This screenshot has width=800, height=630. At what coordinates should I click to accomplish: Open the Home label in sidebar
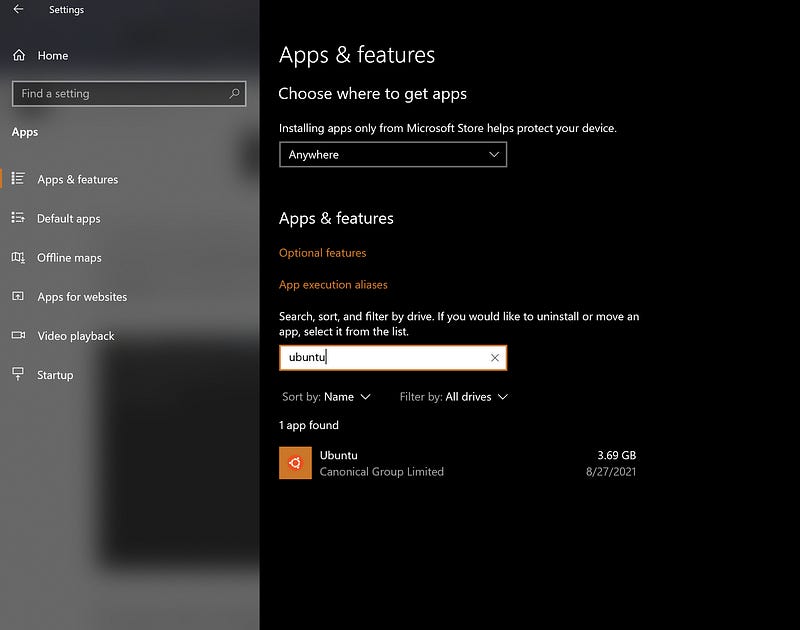53,56
